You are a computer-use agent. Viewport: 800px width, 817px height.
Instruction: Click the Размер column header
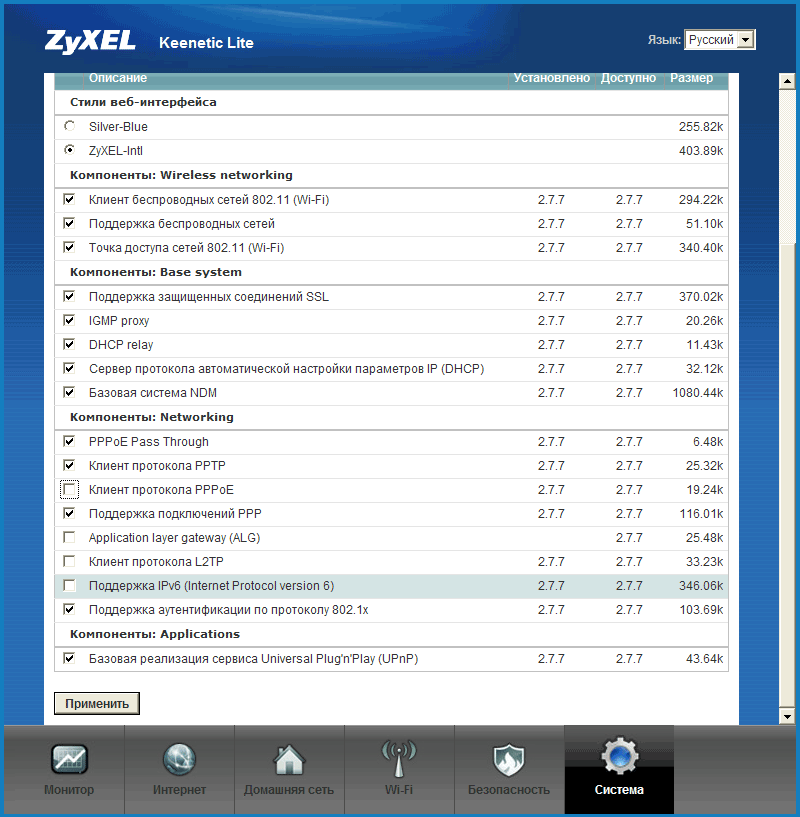691,78
